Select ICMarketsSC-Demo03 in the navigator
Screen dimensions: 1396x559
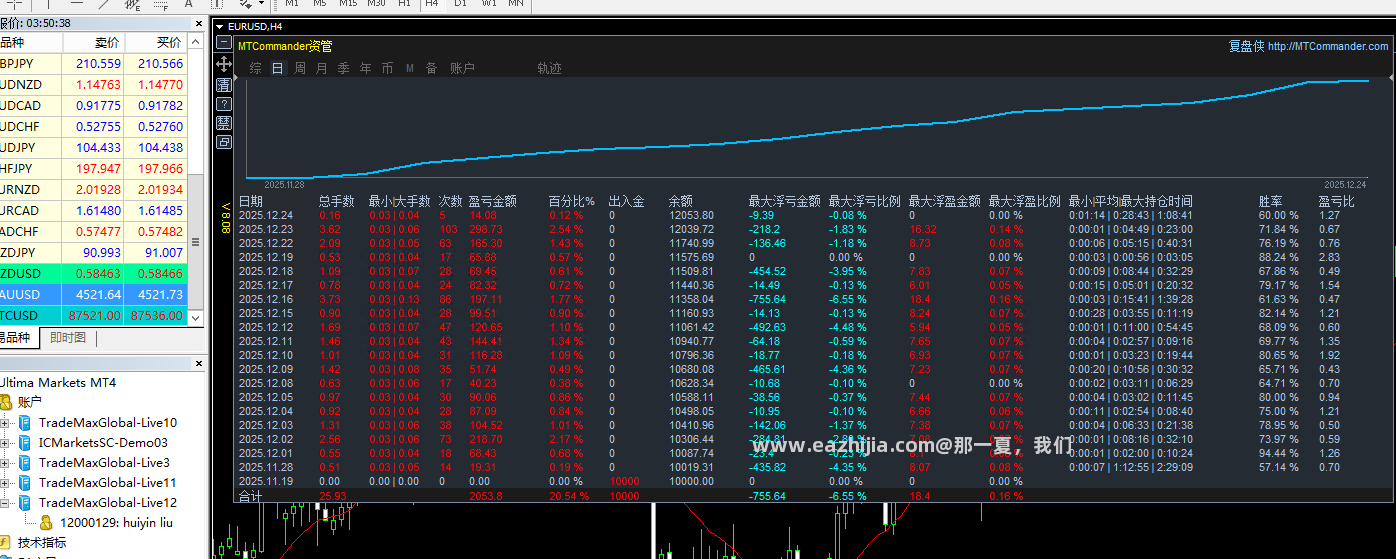103,443
